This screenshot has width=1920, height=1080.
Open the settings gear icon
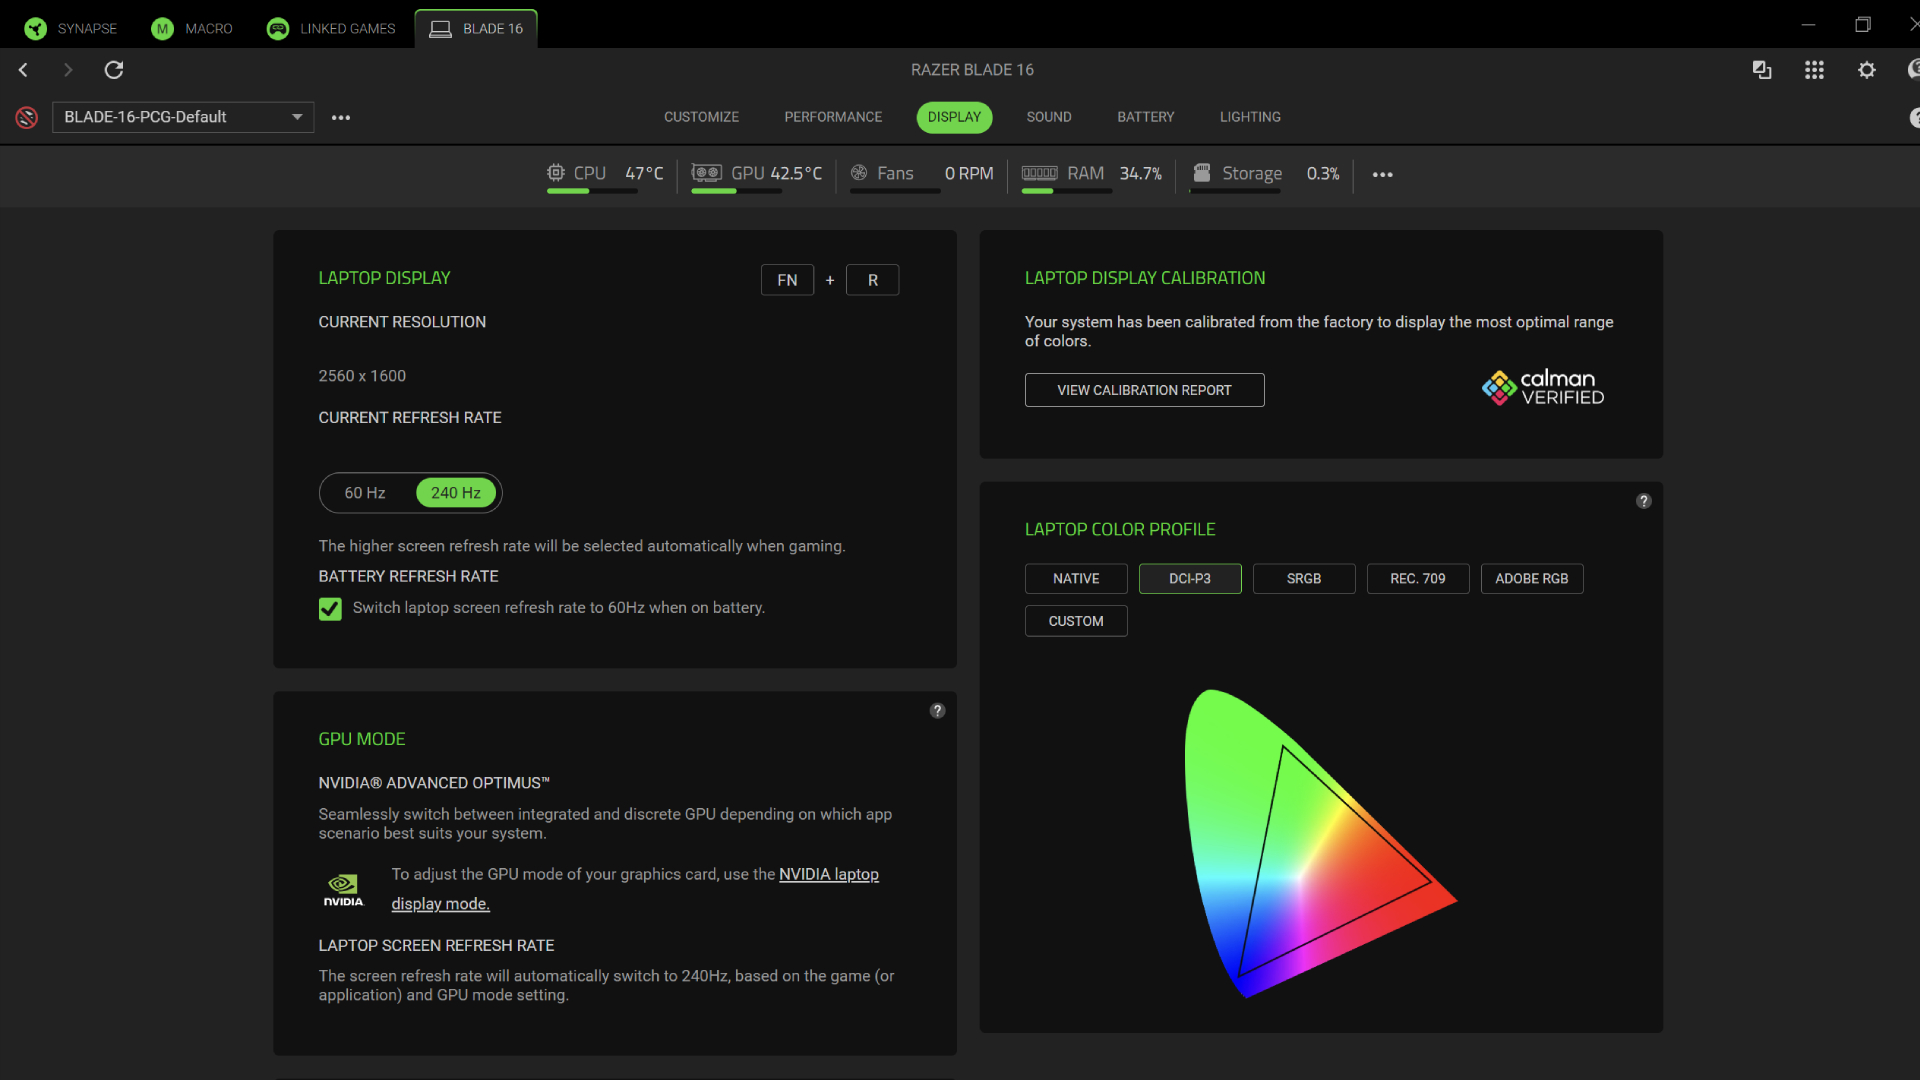click(x=1866, y=70)
